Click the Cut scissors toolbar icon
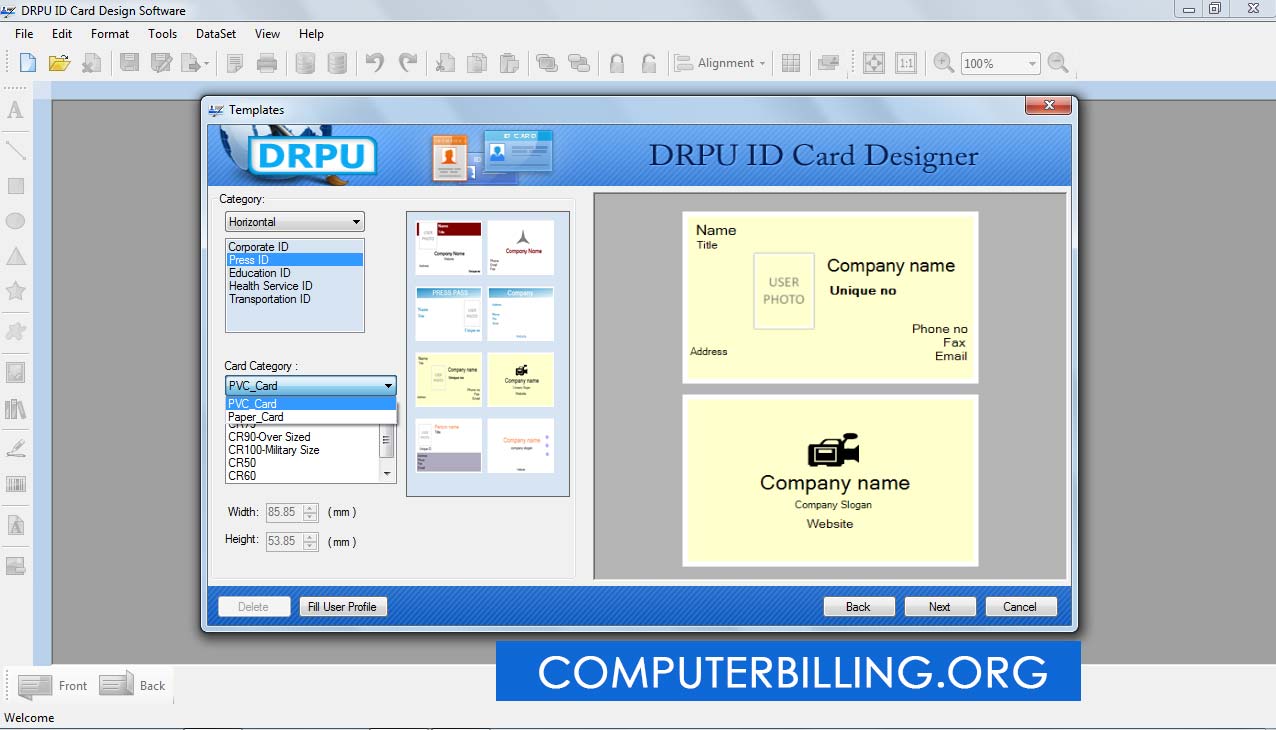The width and height of the screenshot is (1276, 730). pos(445,63)
